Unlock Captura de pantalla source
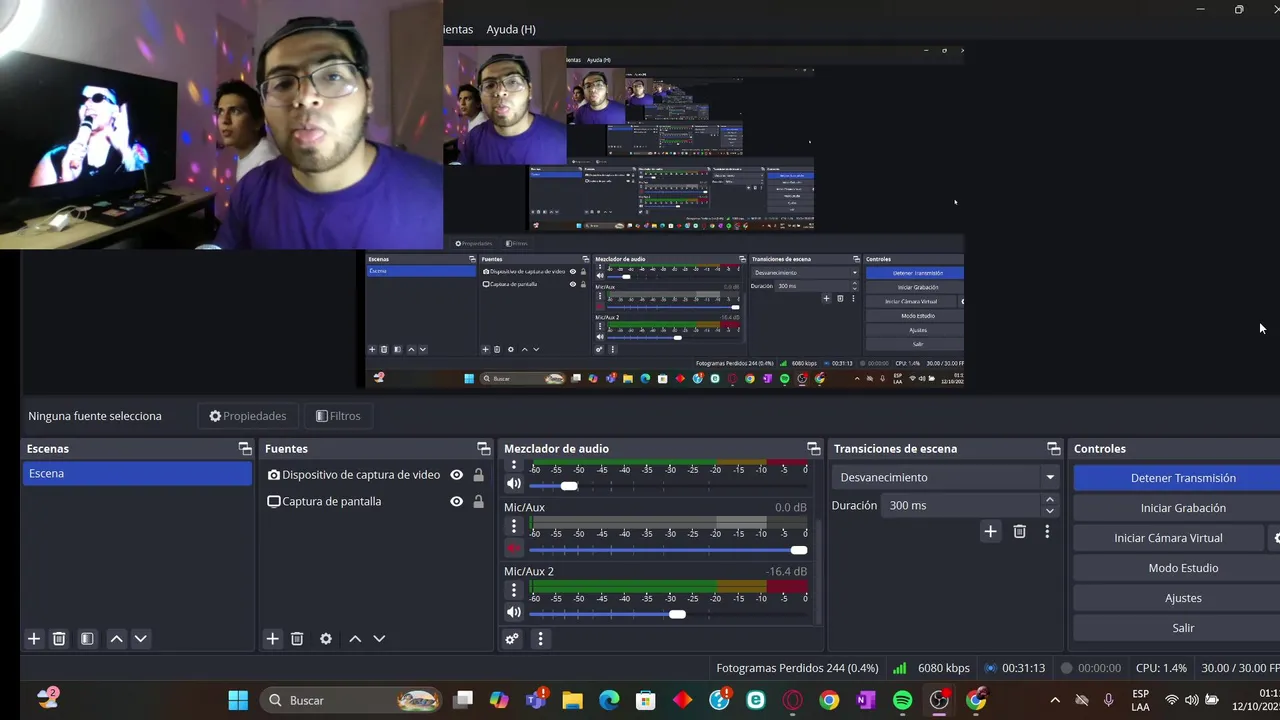 [x=478, y=501]
